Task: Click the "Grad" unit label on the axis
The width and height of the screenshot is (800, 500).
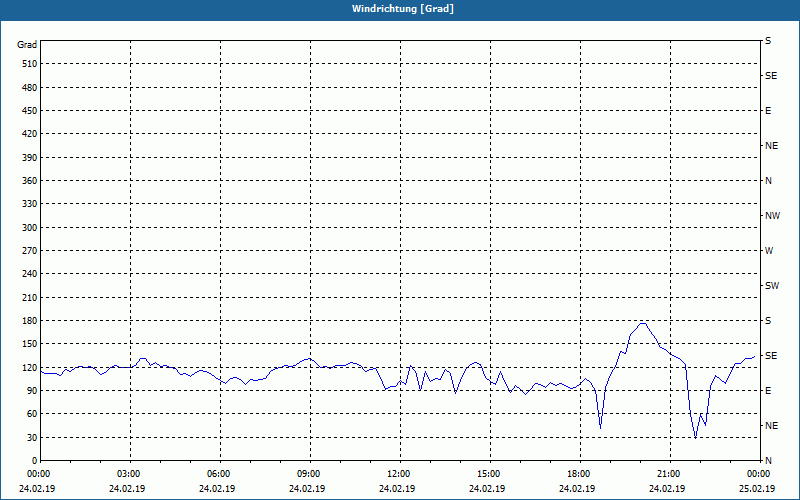Action: click(x=27, y=45)
